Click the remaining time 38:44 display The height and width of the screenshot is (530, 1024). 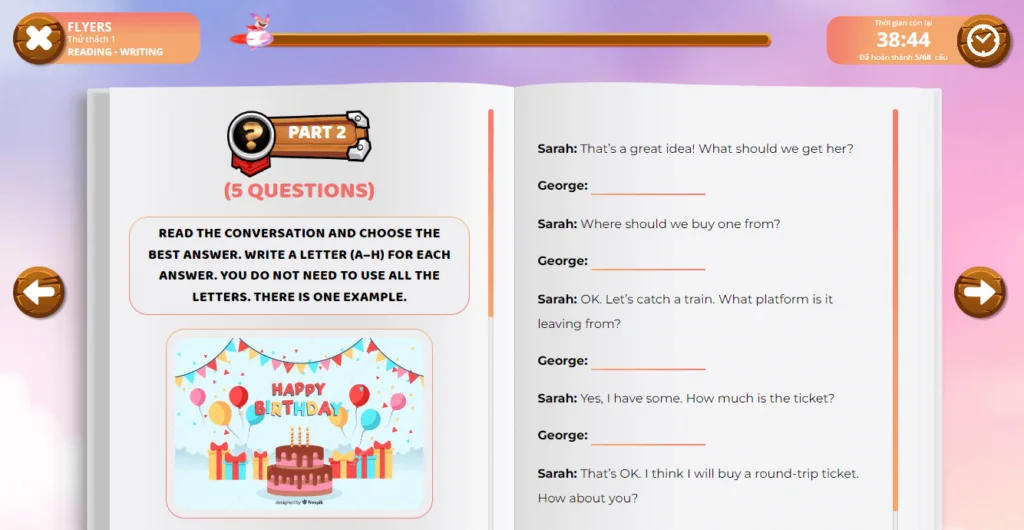pyautogui.click(x=902, y=40)
